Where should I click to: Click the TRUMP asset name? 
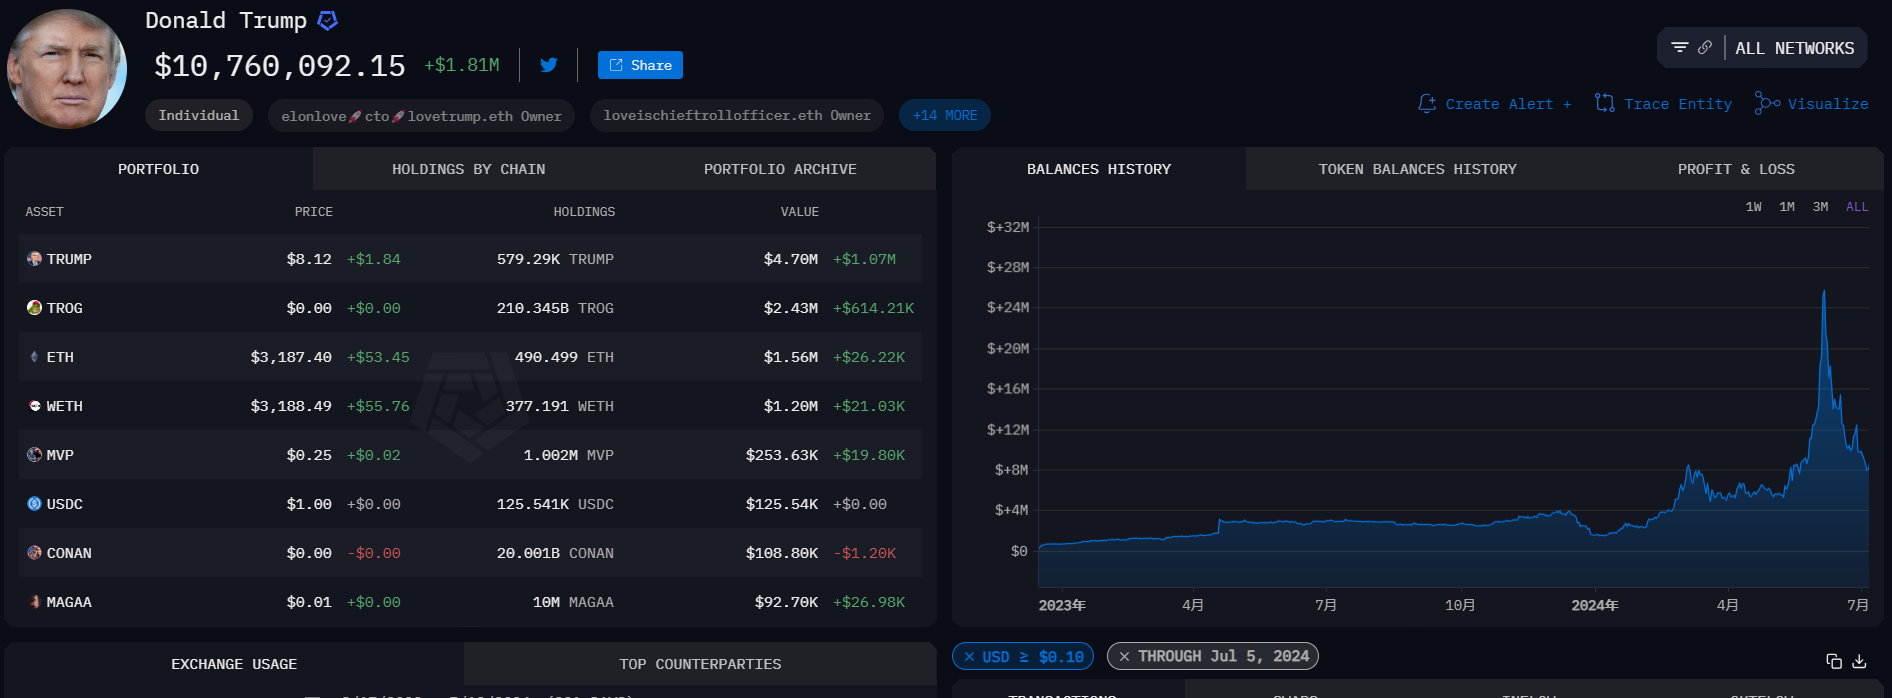[x=69, y=259]
